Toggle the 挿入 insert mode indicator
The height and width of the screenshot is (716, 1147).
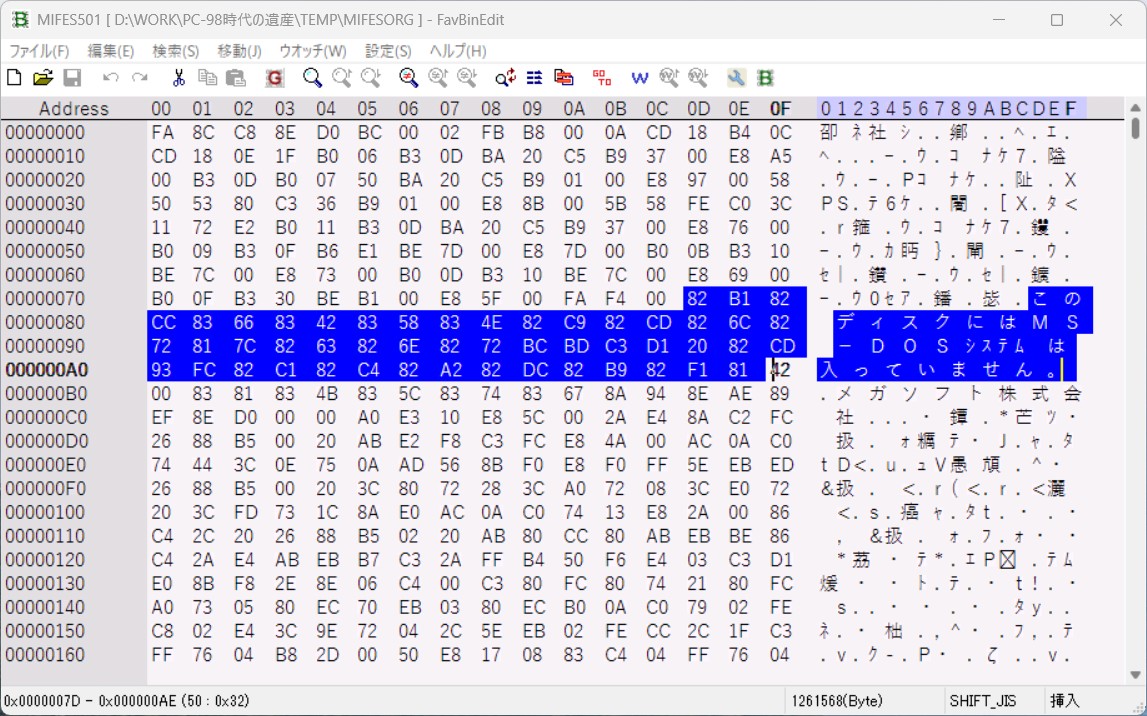click(x=1063, y=701)
